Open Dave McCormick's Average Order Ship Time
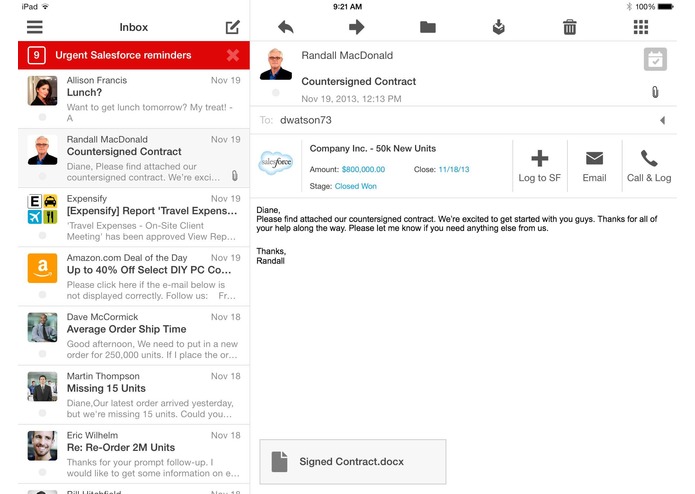 coord(134,336)
